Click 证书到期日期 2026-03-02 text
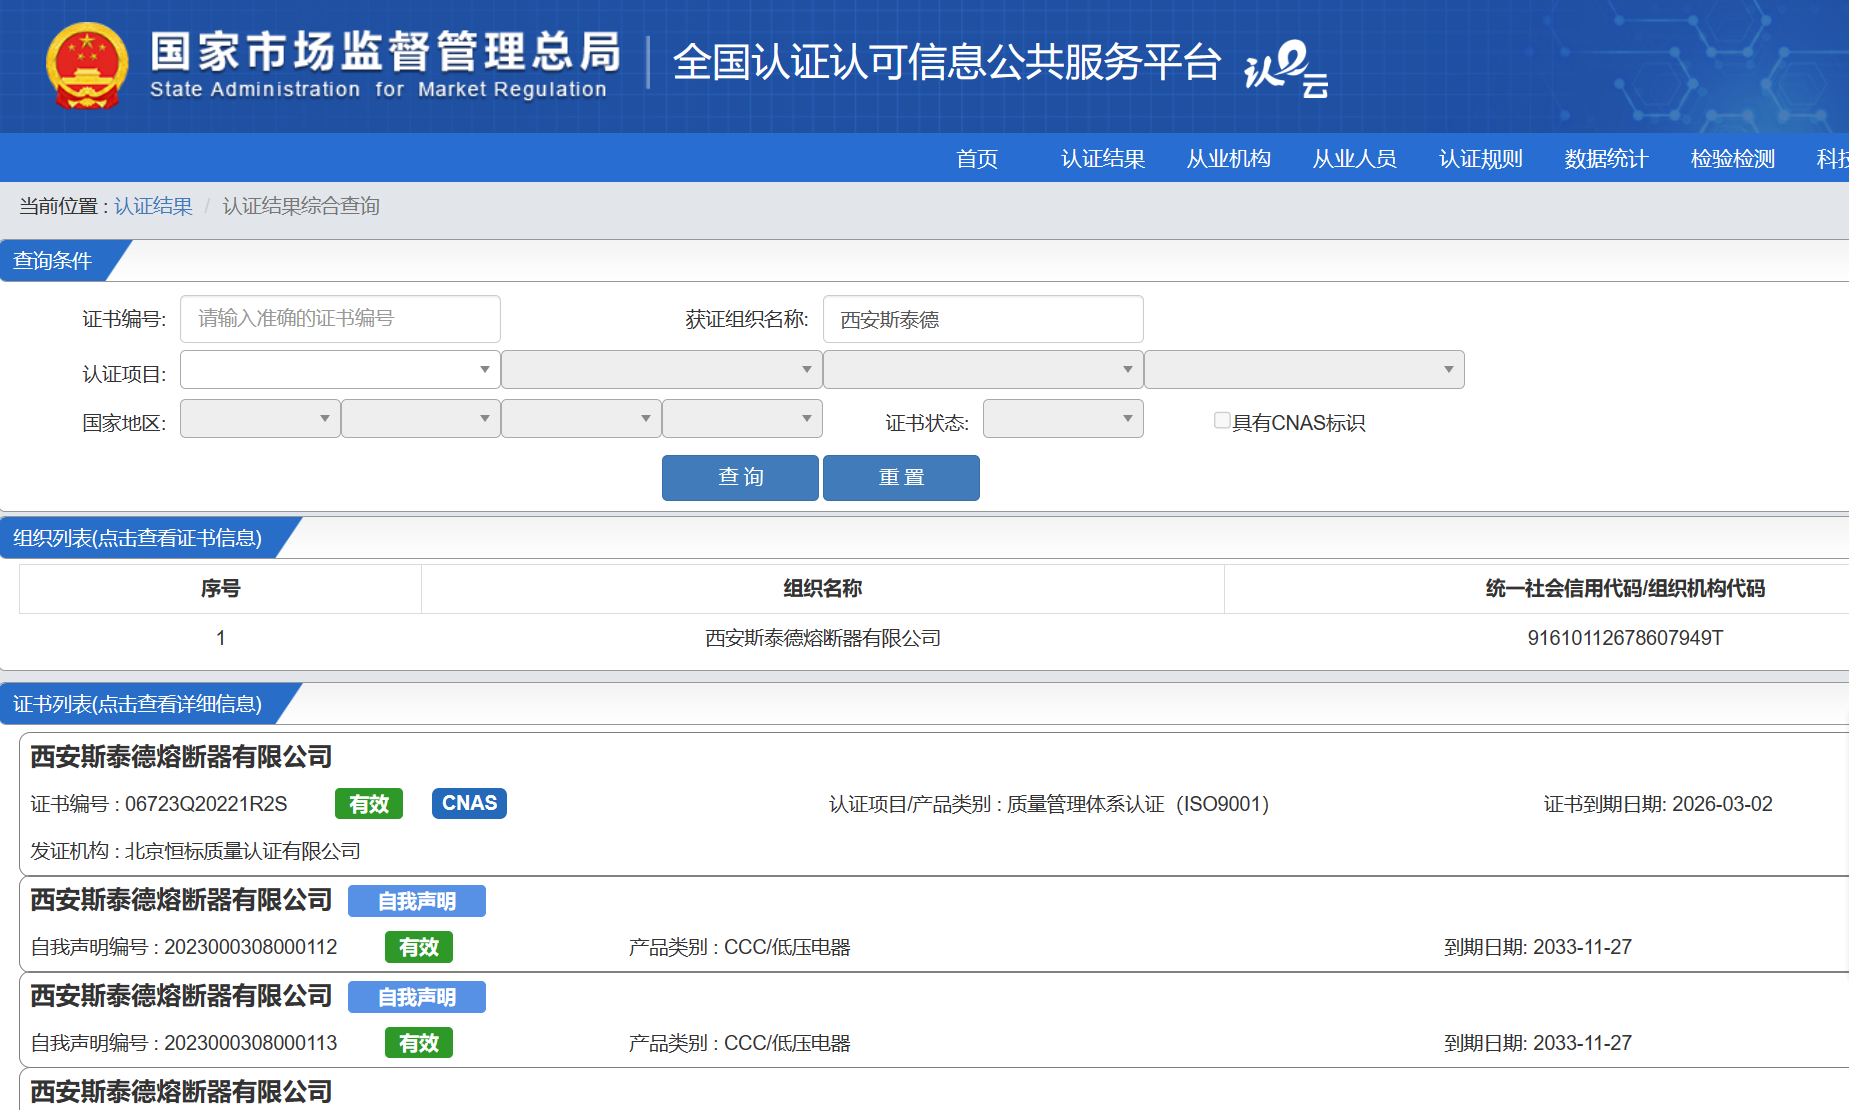This screenshot has height=1110, width=1849. [x=1658, y=804]
